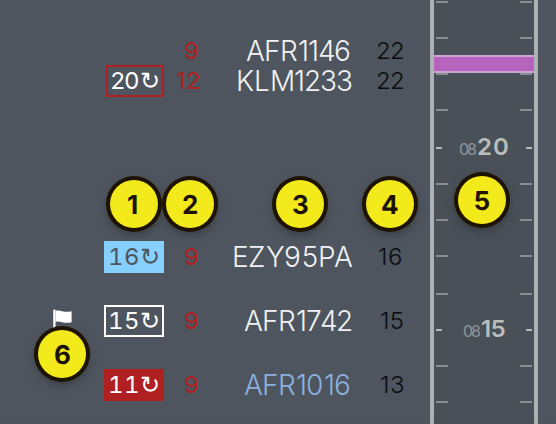556x424 pixels.
Task: Click the red 9 next to AFR1016
Action: [x=191, y=385]
